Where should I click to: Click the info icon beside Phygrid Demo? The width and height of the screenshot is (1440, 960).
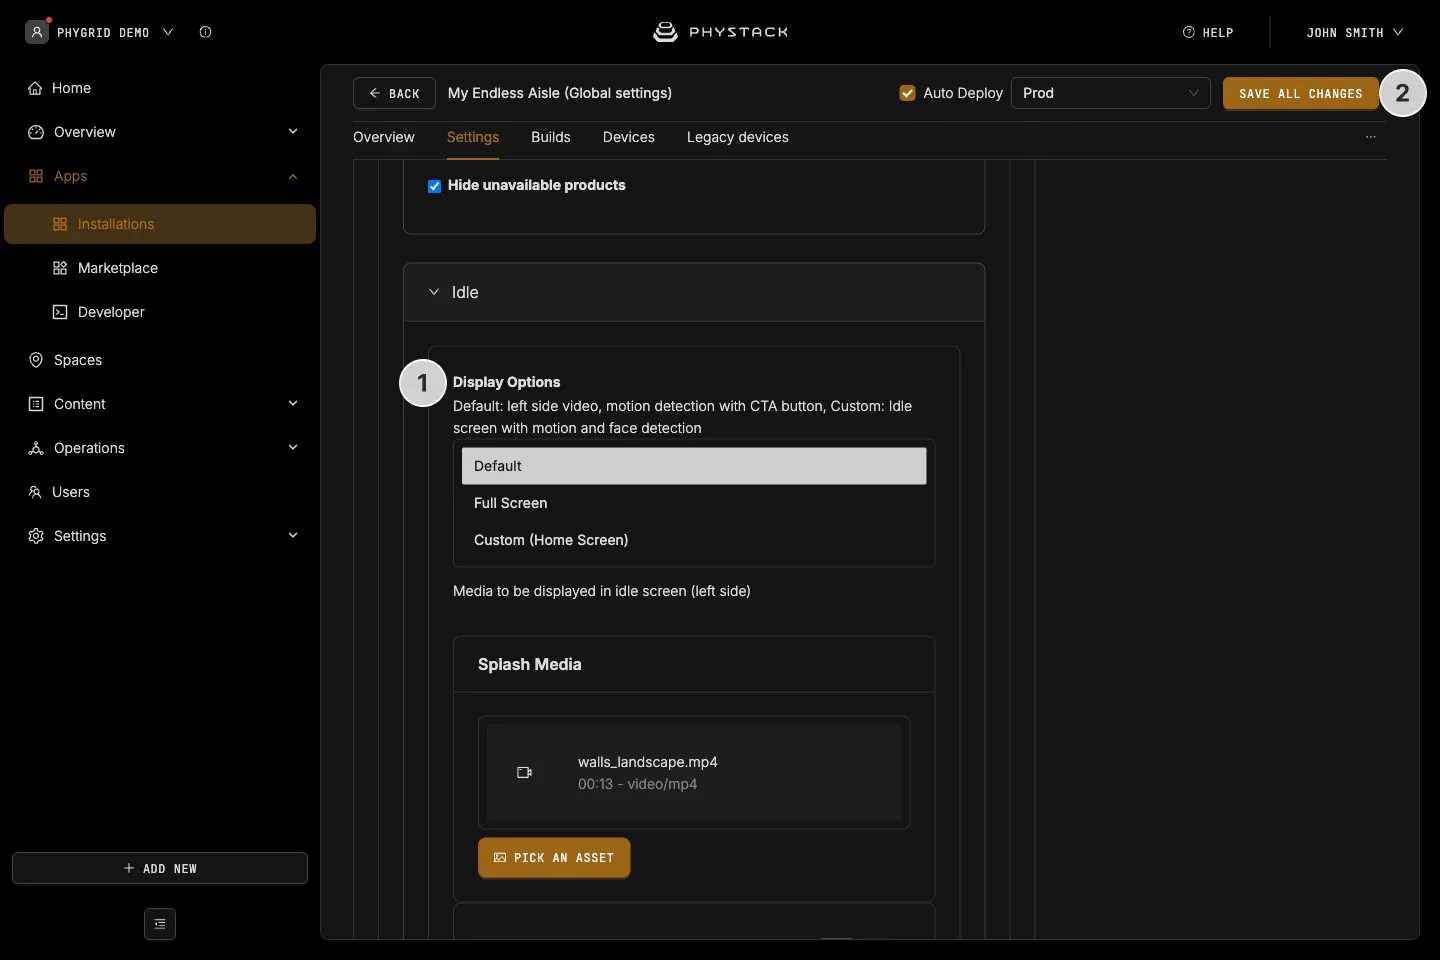click(205, 32)
